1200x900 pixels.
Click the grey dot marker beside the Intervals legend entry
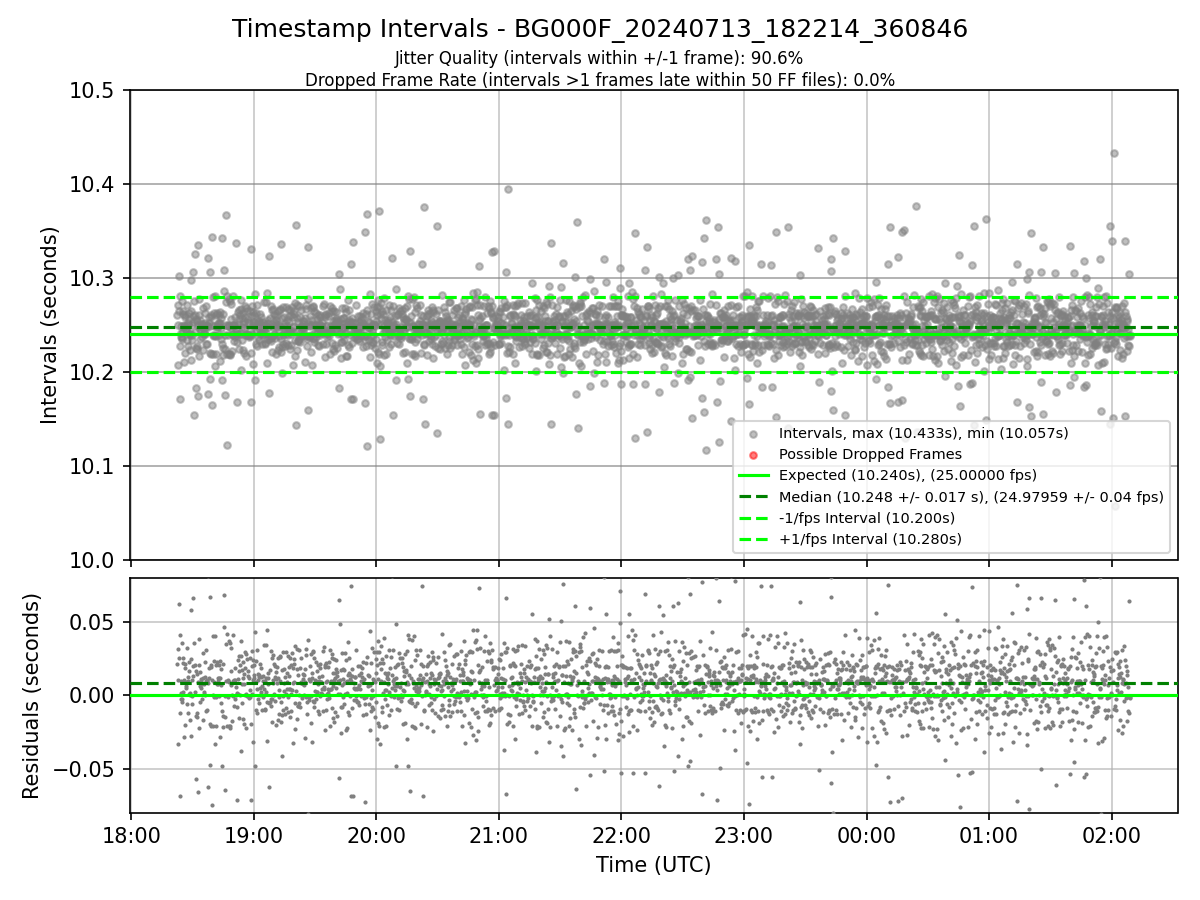(753, 434)
